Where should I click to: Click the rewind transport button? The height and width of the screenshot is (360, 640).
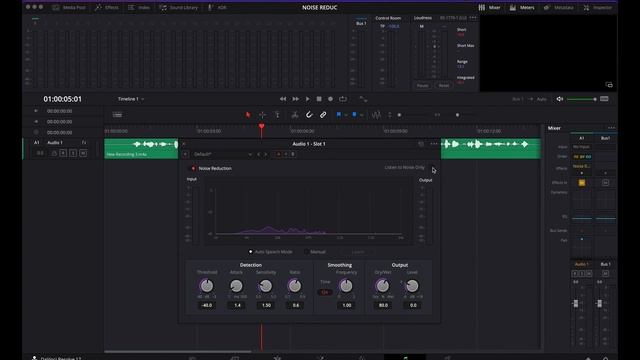coord(283,99)
